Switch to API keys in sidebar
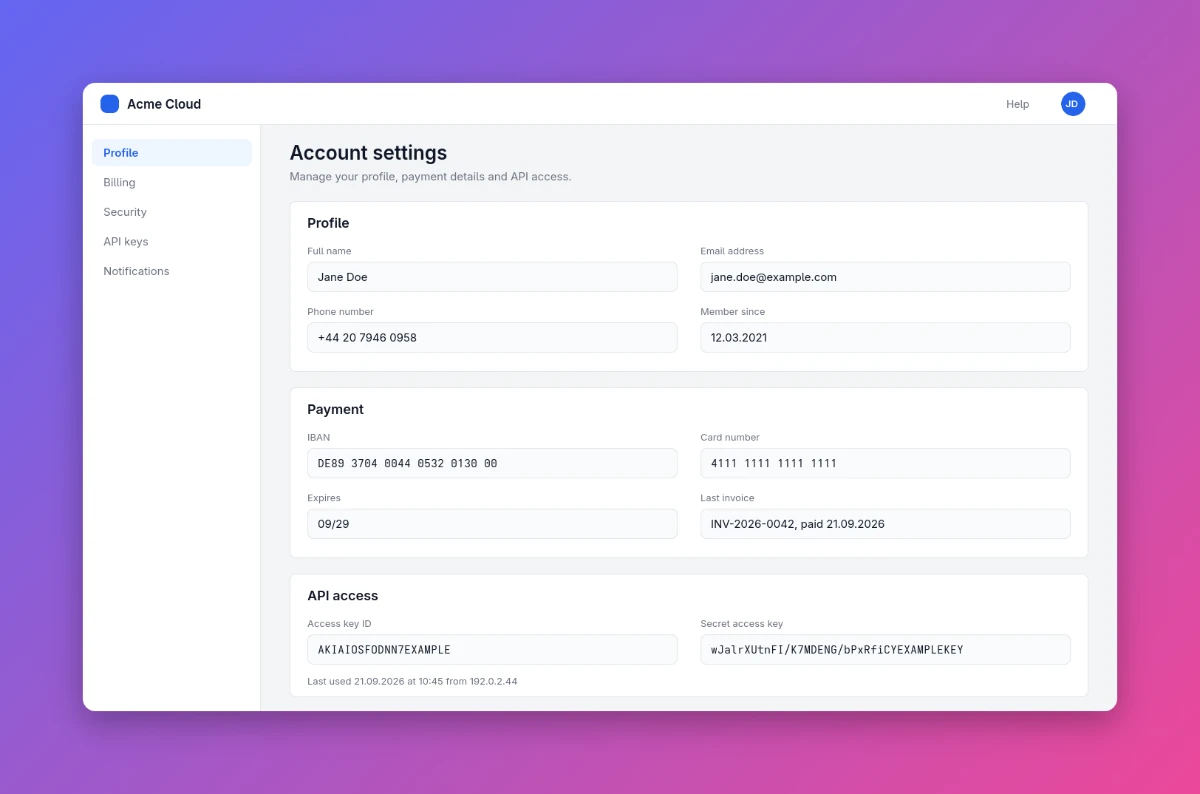This screenshot has height=794, width=1200. [172, 241]
